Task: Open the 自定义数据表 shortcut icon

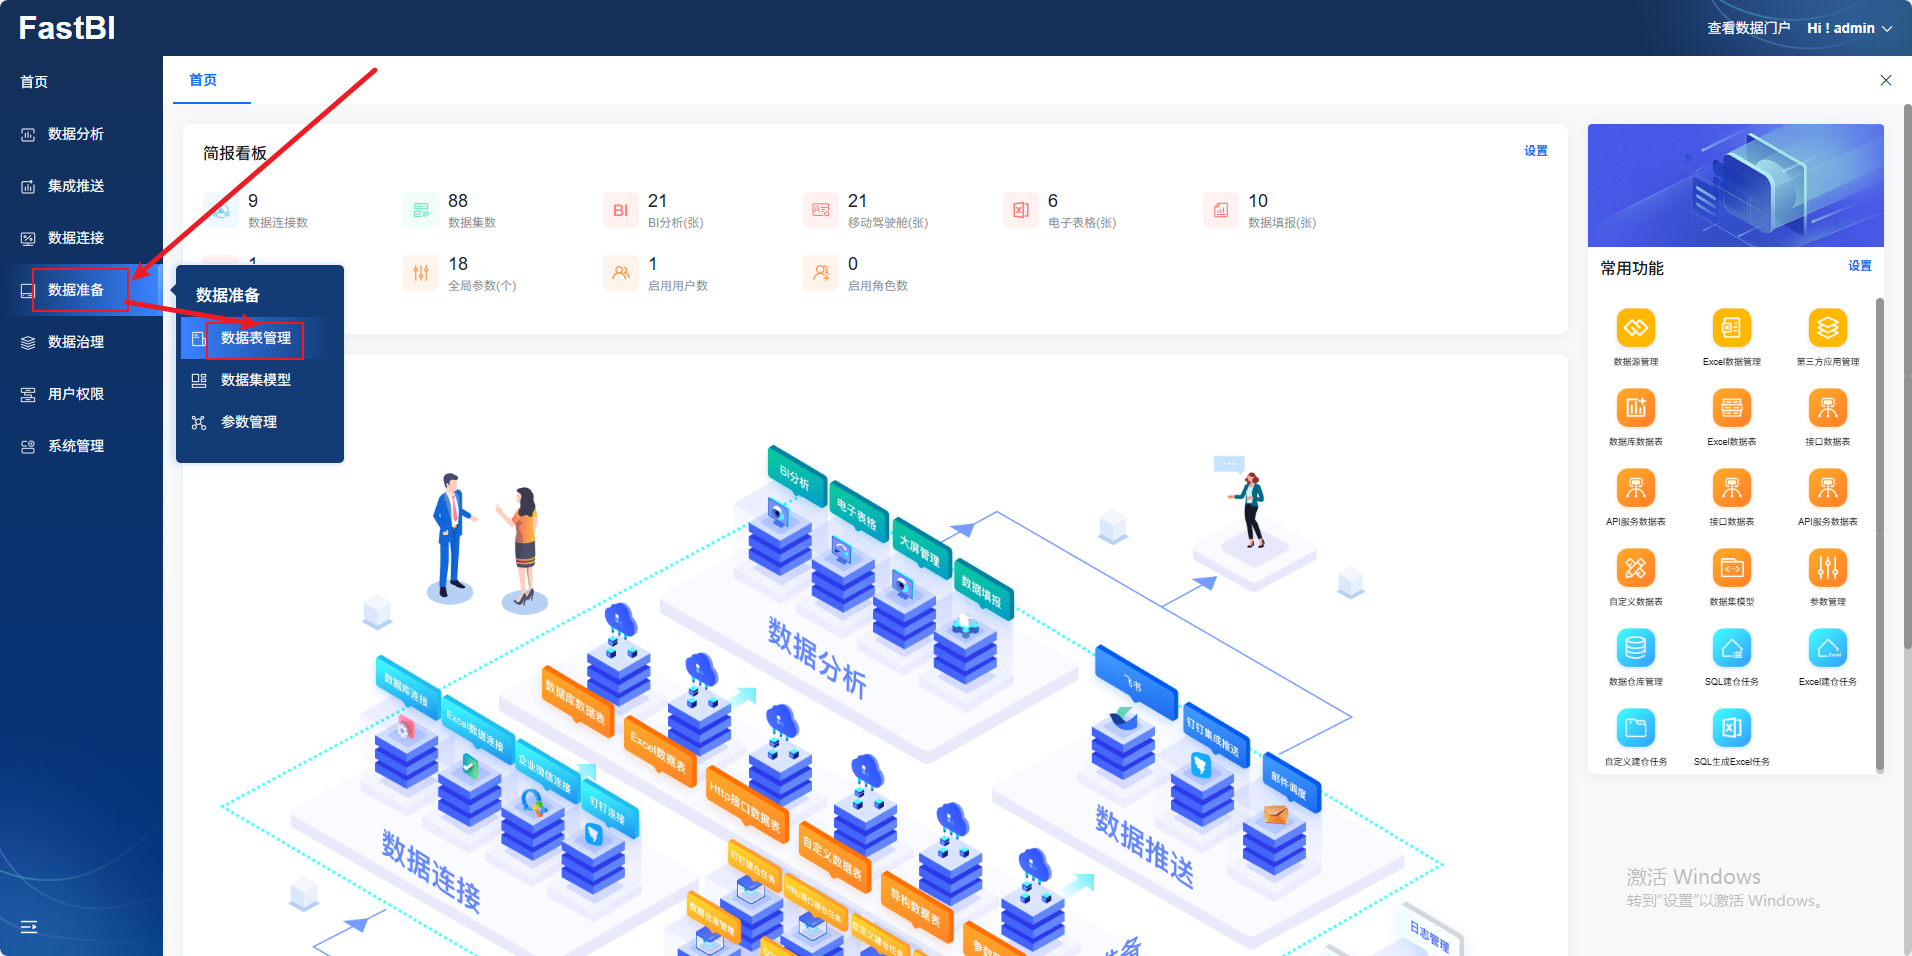Action: pos(1635,569)
